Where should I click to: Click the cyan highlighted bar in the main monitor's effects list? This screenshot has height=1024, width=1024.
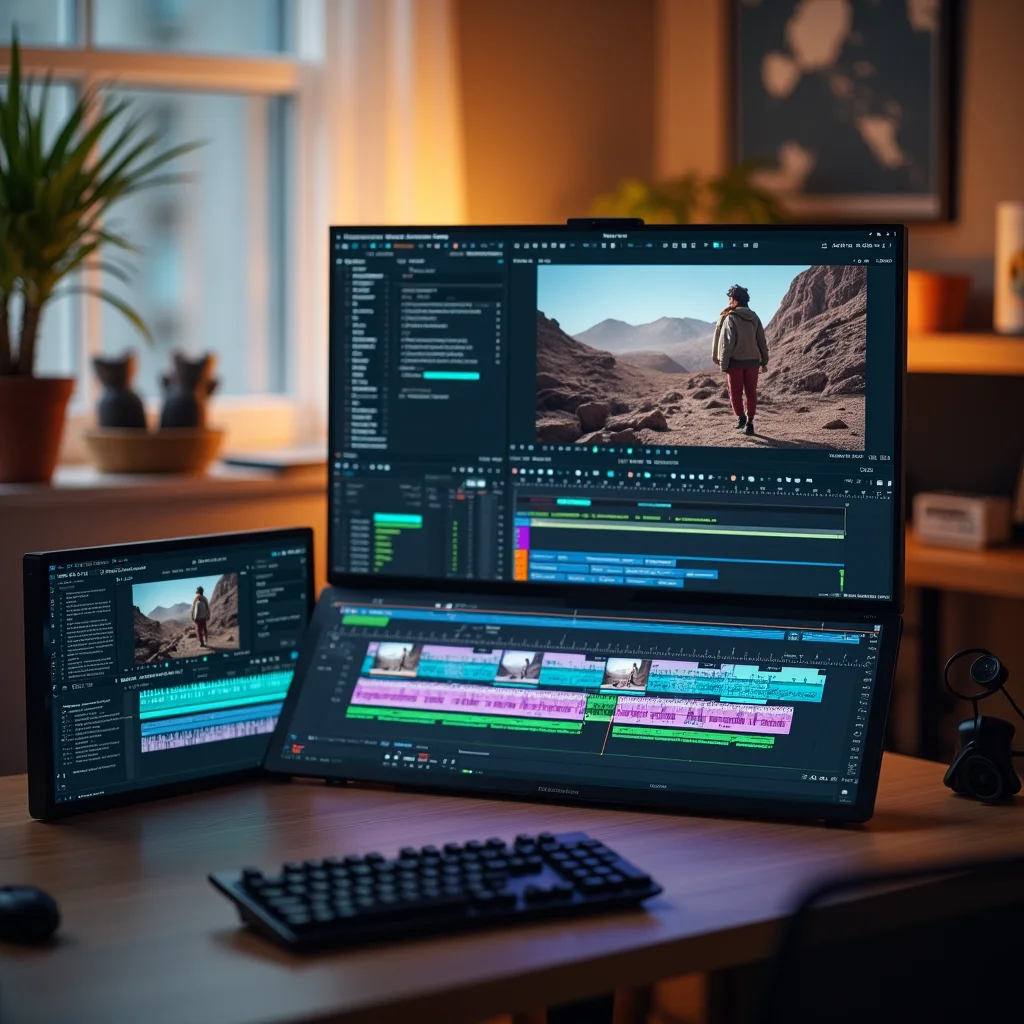click(x=451, y=376)
